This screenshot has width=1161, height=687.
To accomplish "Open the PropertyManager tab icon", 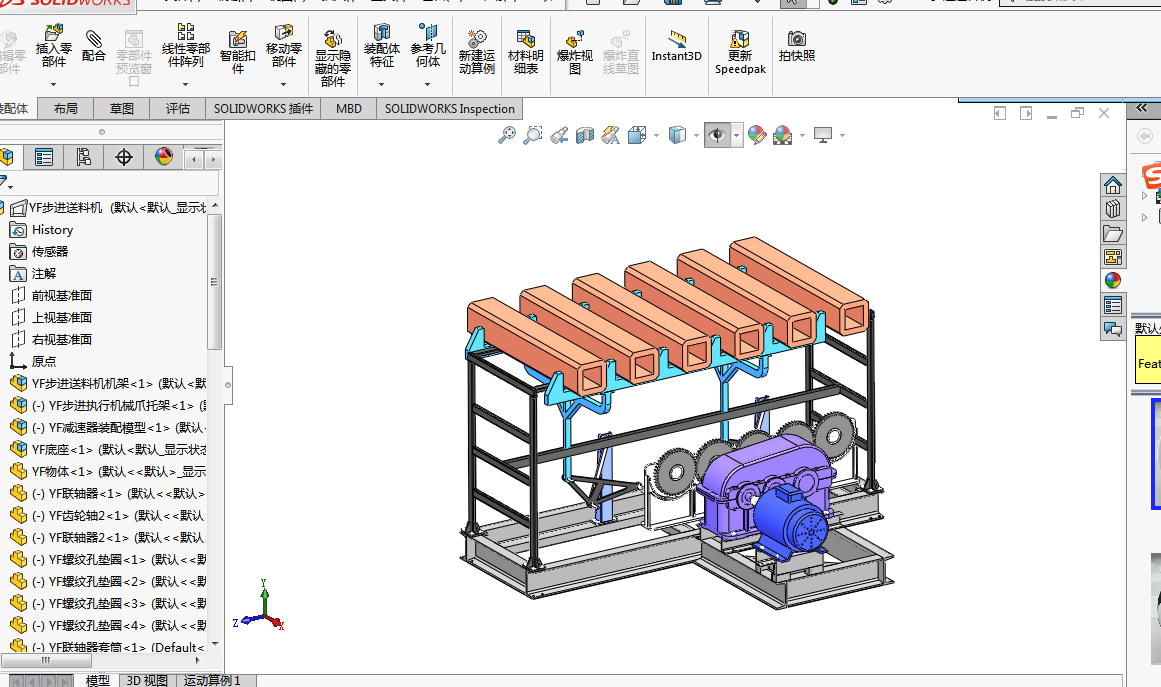I will click(44, 157).
